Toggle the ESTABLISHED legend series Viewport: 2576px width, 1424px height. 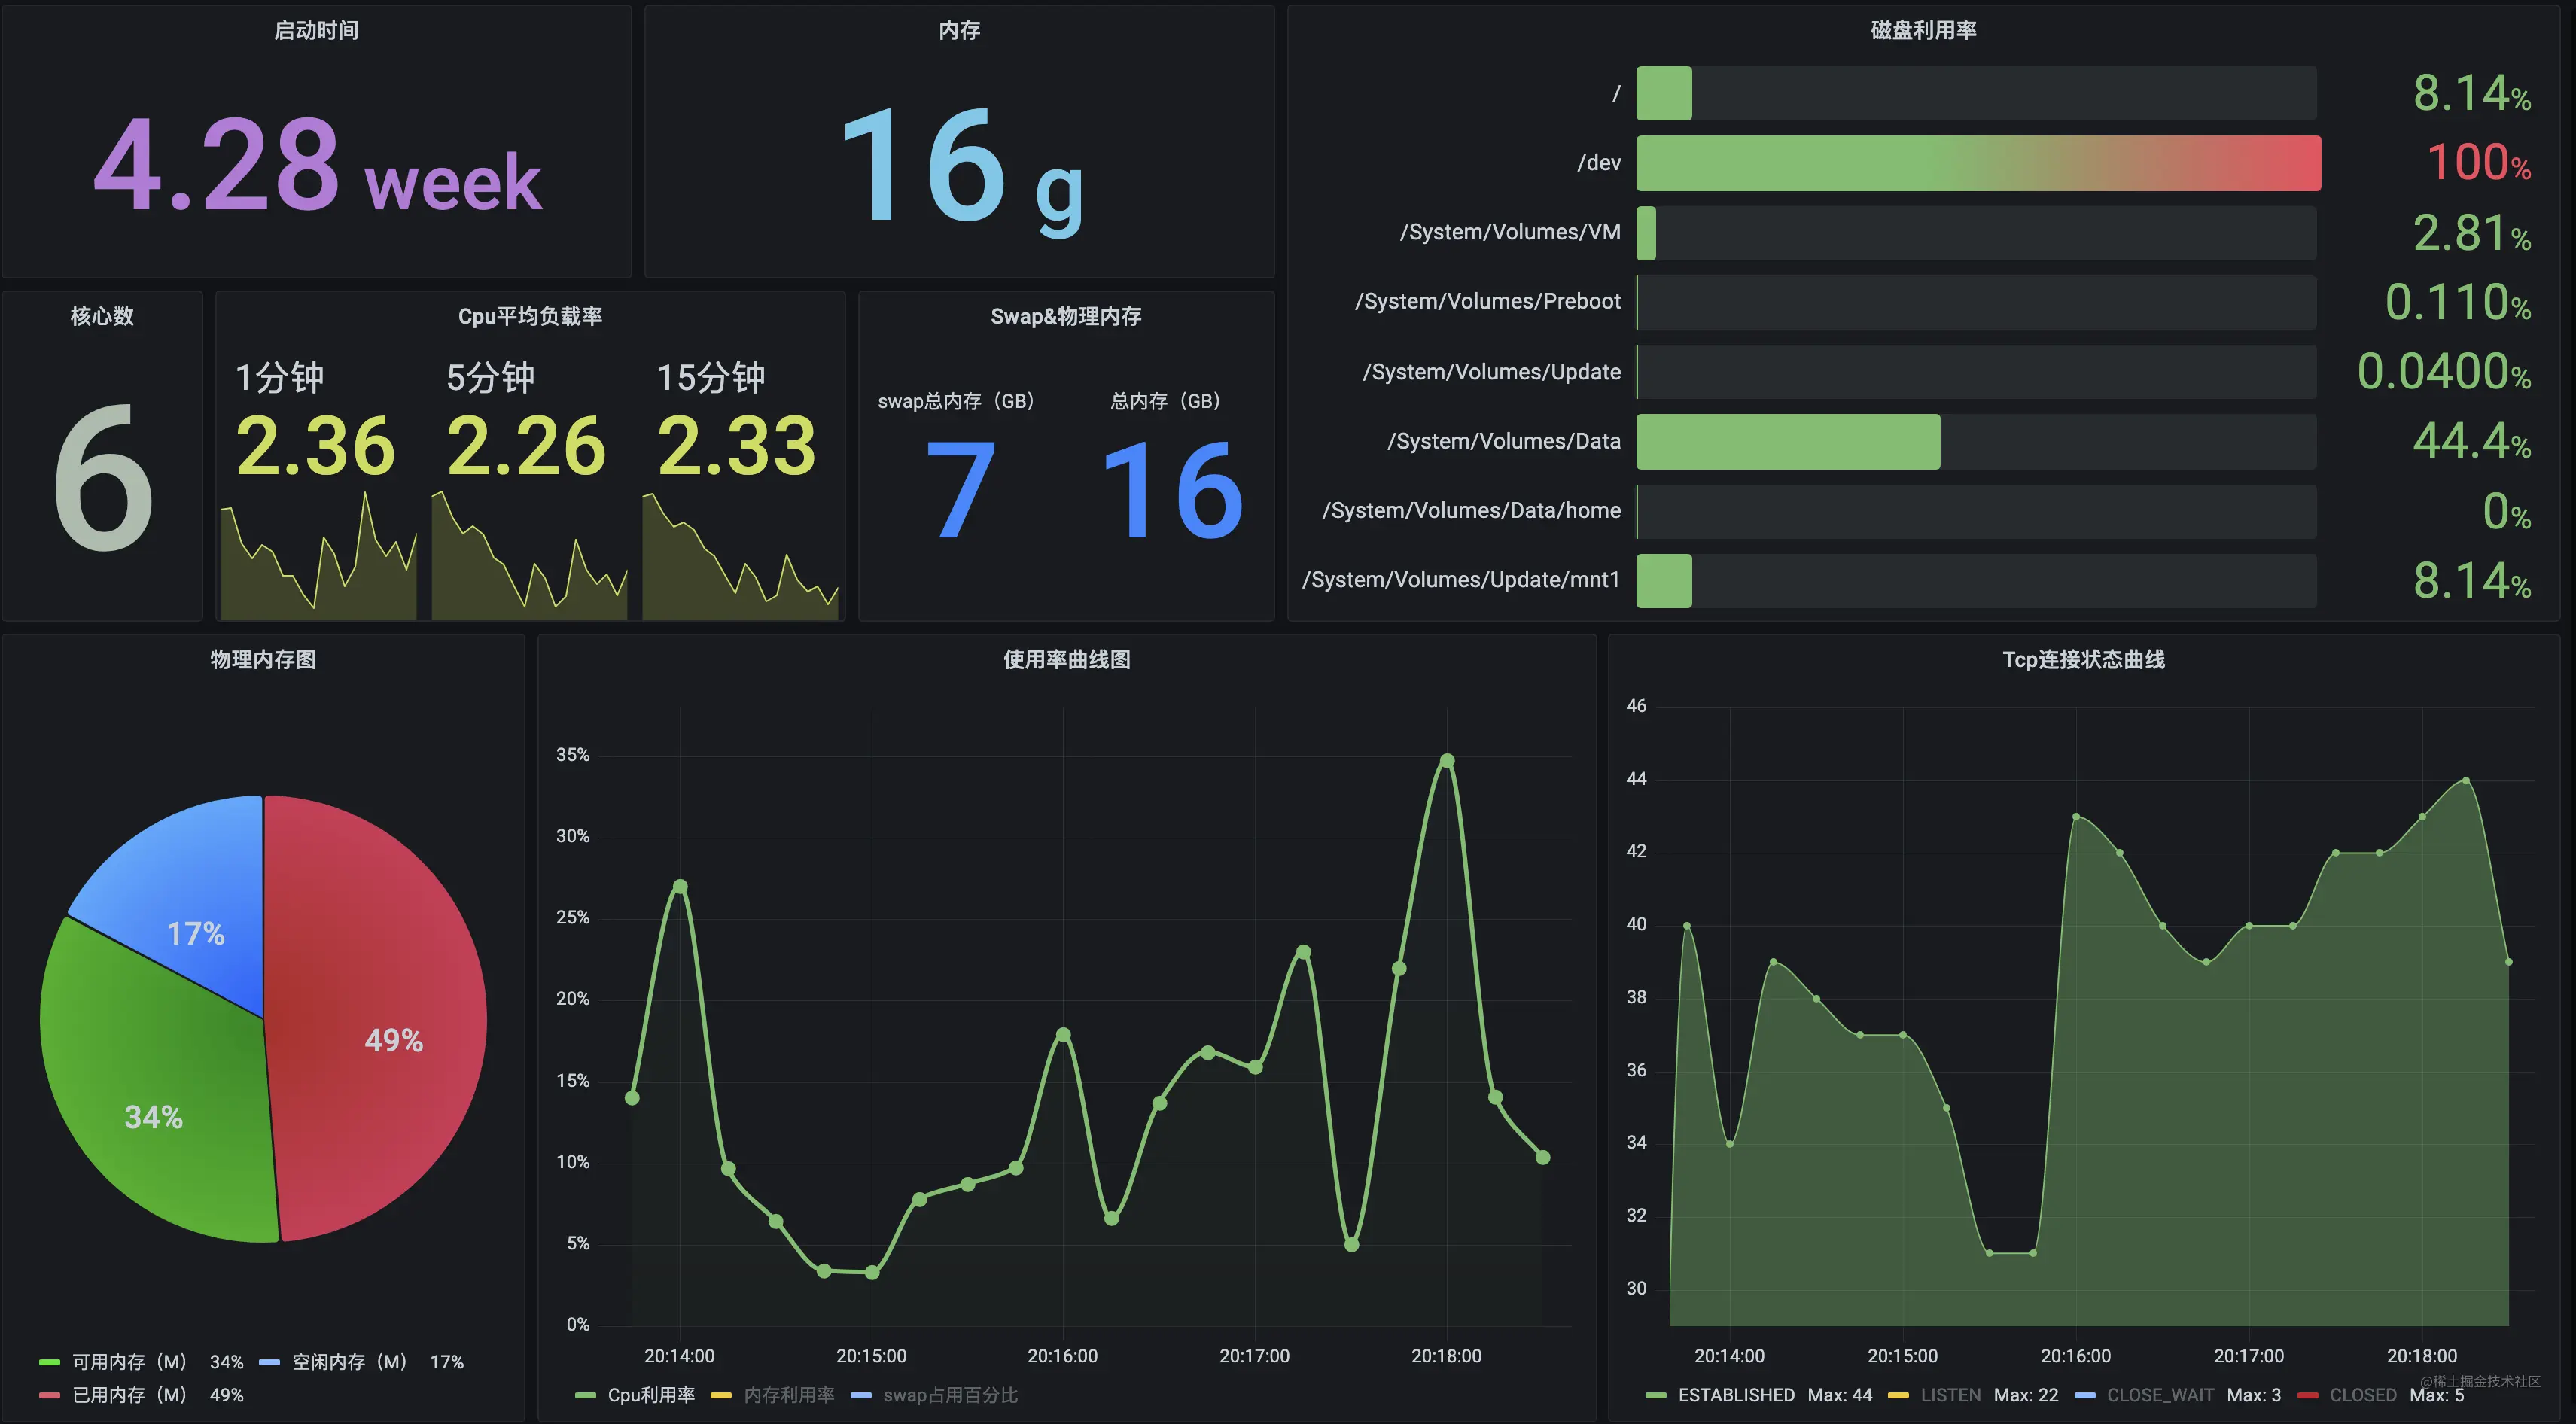click(1736, 1395)
